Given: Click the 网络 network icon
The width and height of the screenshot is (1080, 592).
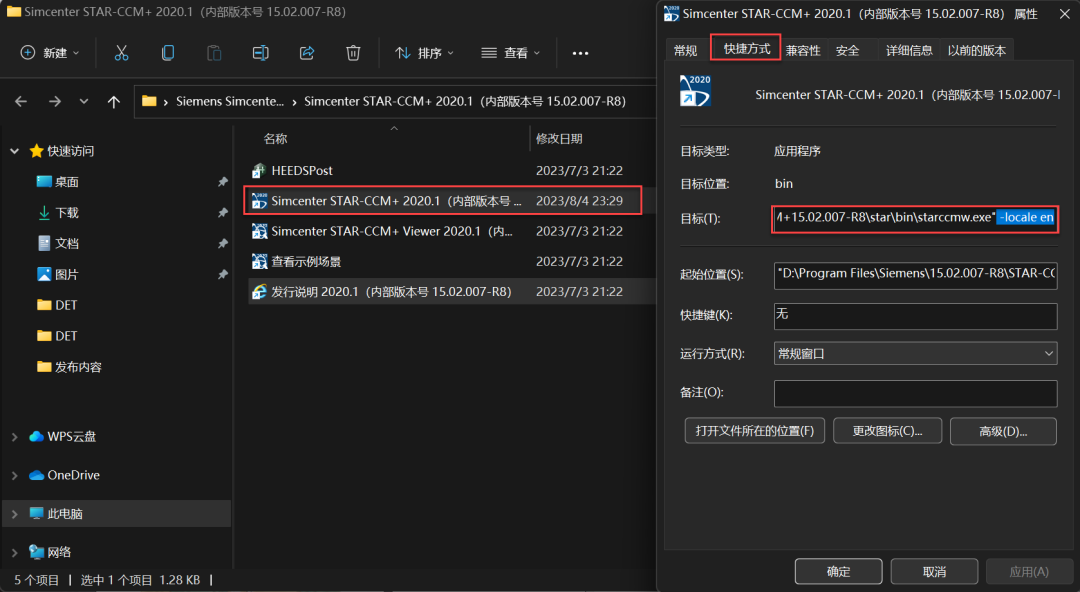Looking at the screenshot, I should [x=37, y=552].
